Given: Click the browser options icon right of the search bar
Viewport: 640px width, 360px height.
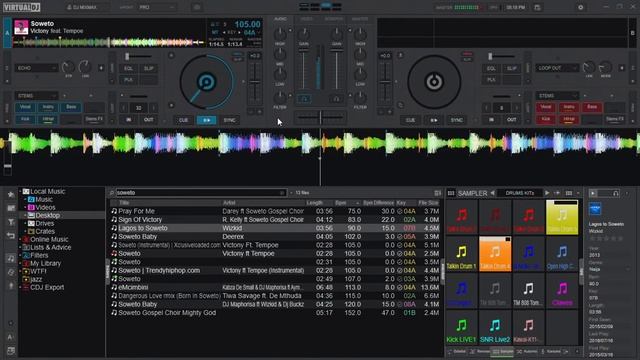Looking at the screenshot, I should (438, 193).
